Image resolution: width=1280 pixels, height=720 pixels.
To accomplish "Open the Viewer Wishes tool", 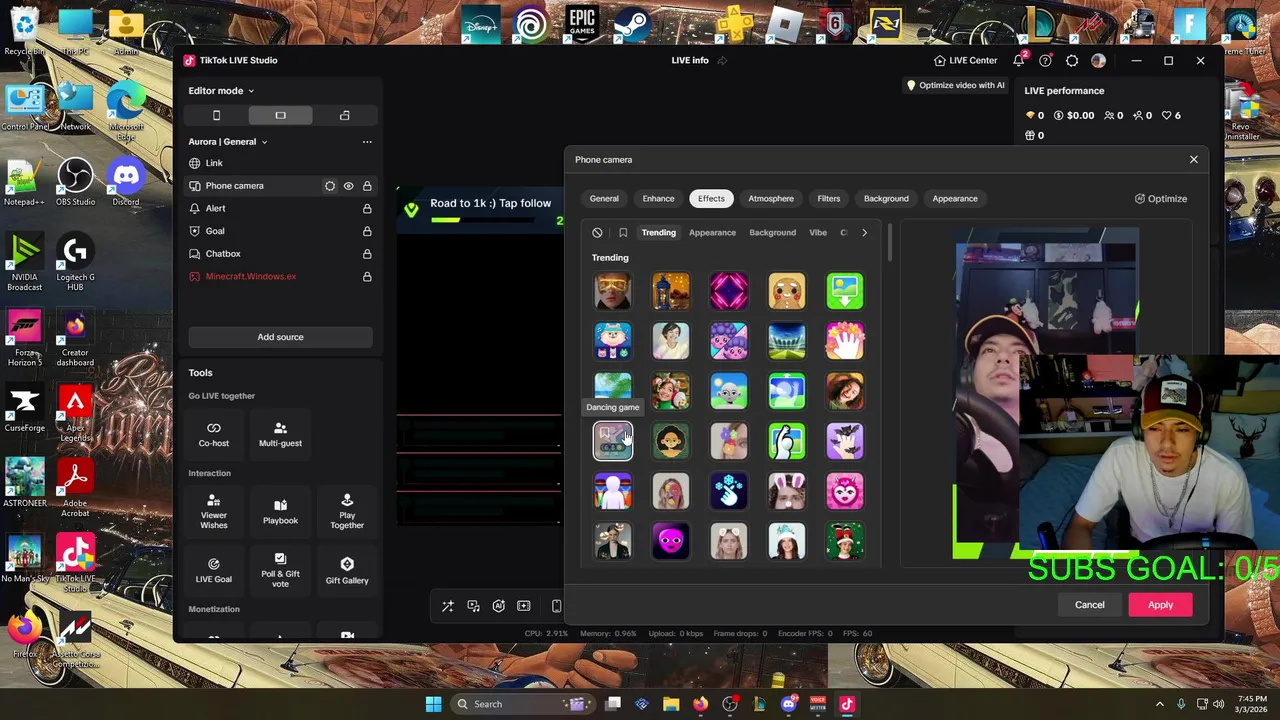I will coord(213,513).
